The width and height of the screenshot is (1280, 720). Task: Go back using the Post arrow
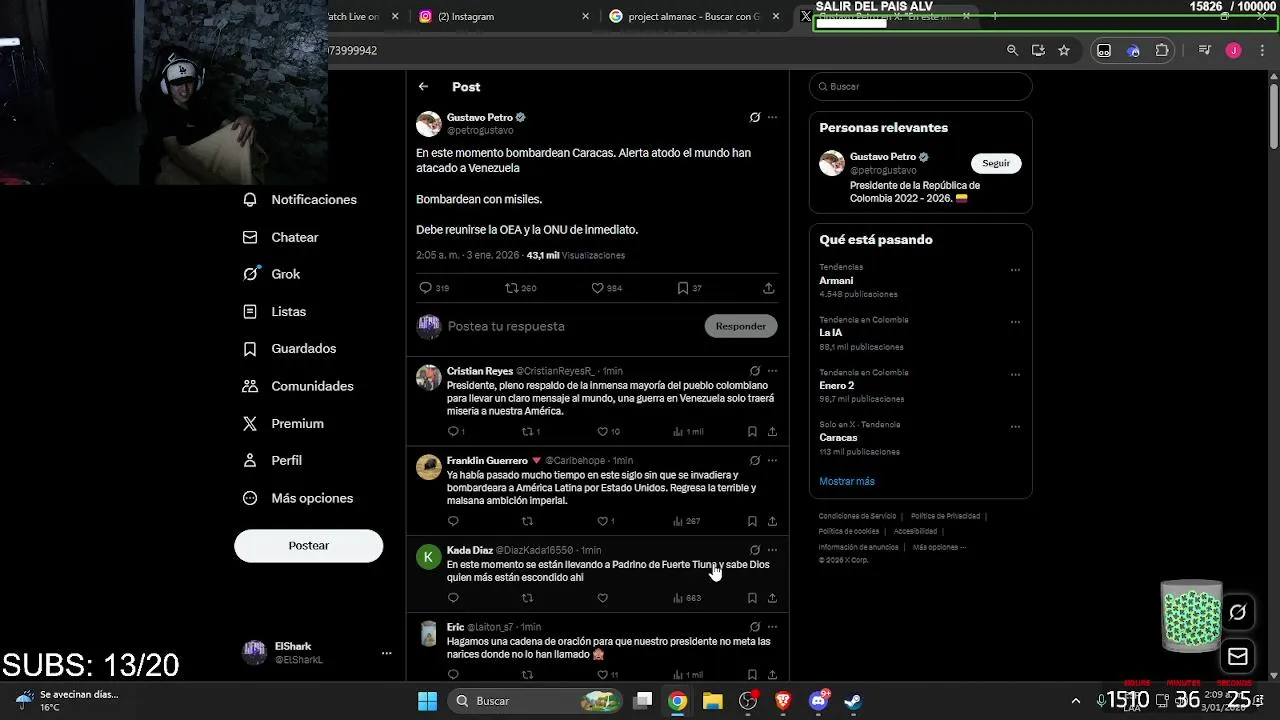[424, 87]
